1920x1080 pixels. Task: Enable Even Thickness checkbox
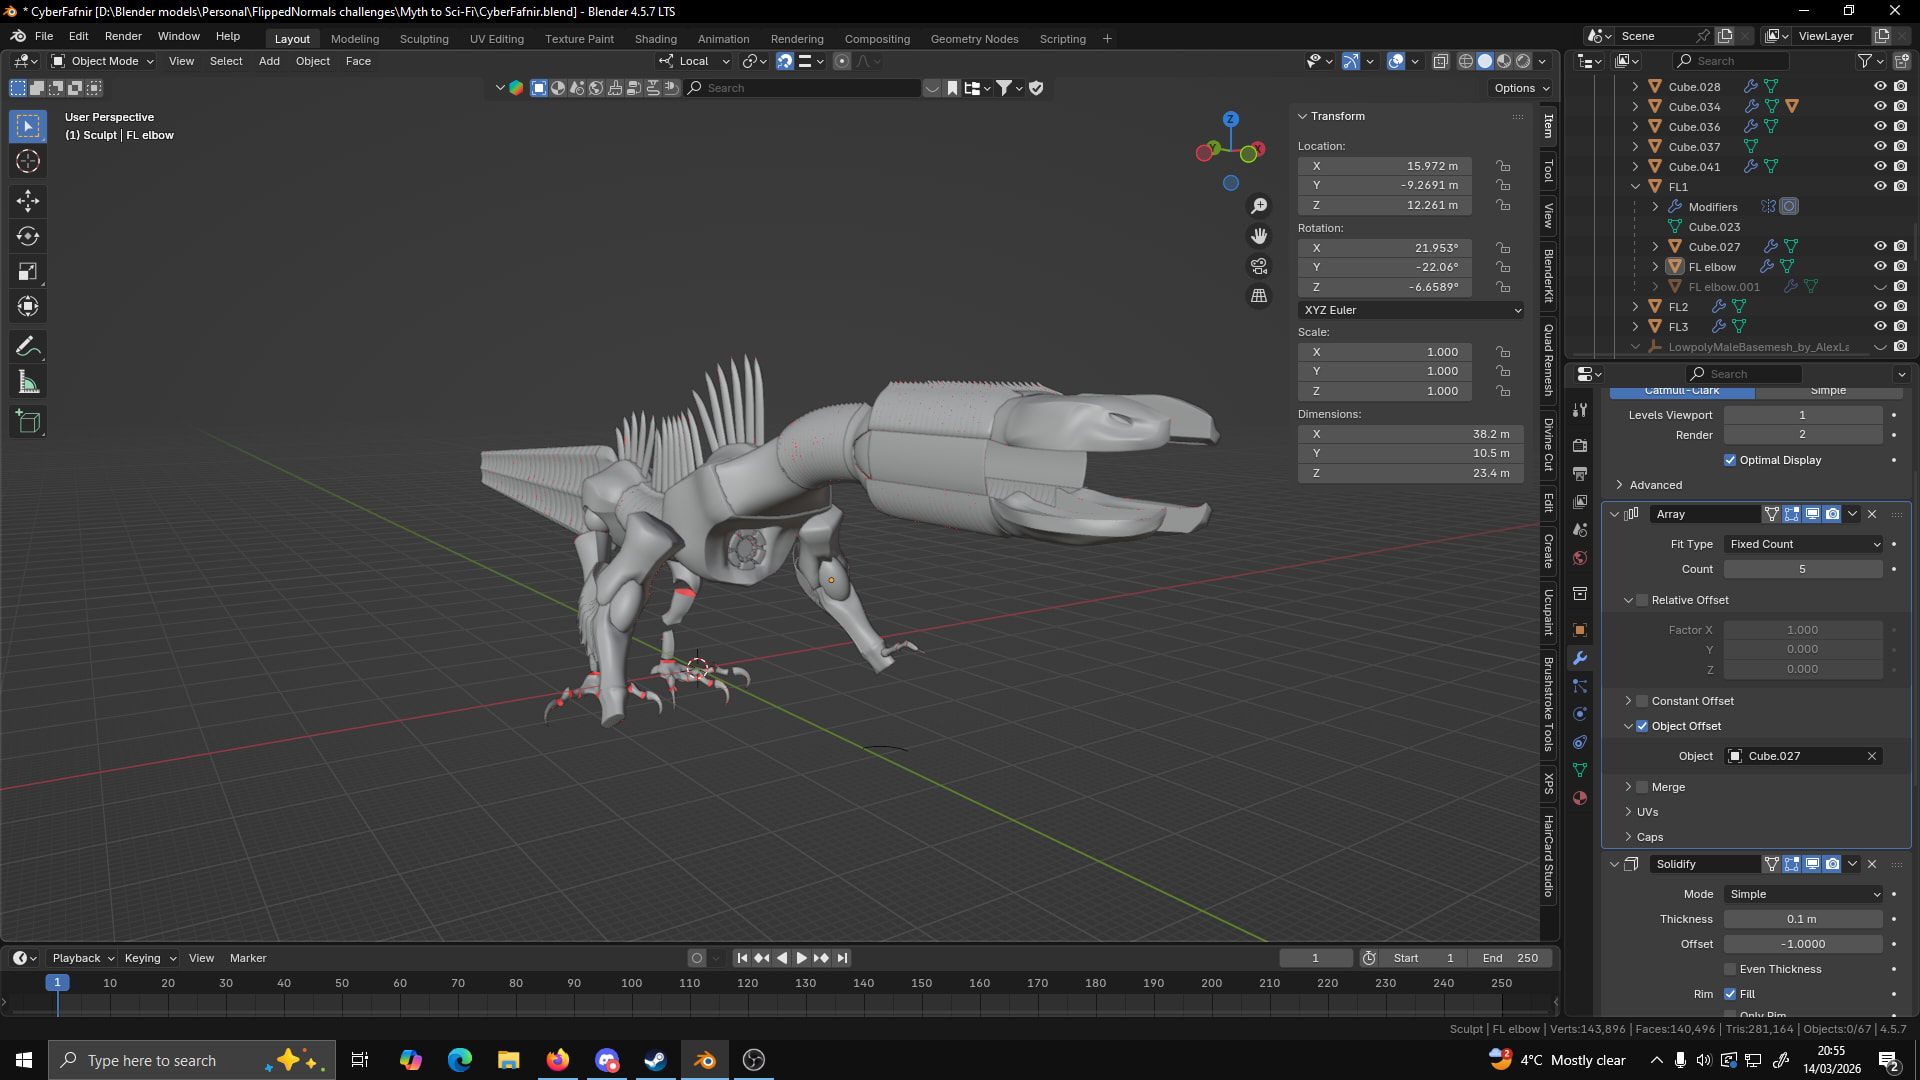point(1730,969)
